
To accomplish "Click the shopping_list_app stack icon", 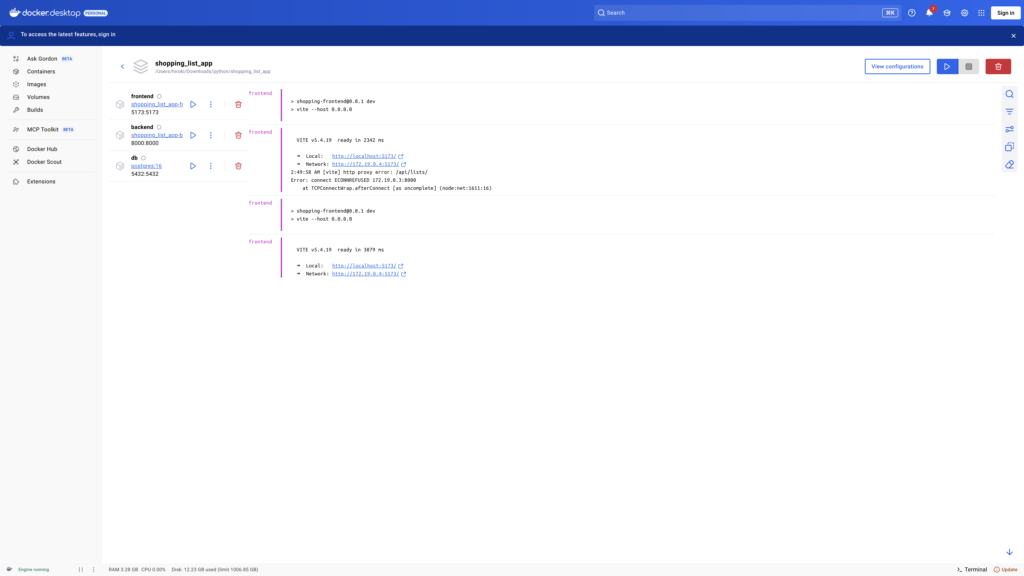I will coord(140,67).
